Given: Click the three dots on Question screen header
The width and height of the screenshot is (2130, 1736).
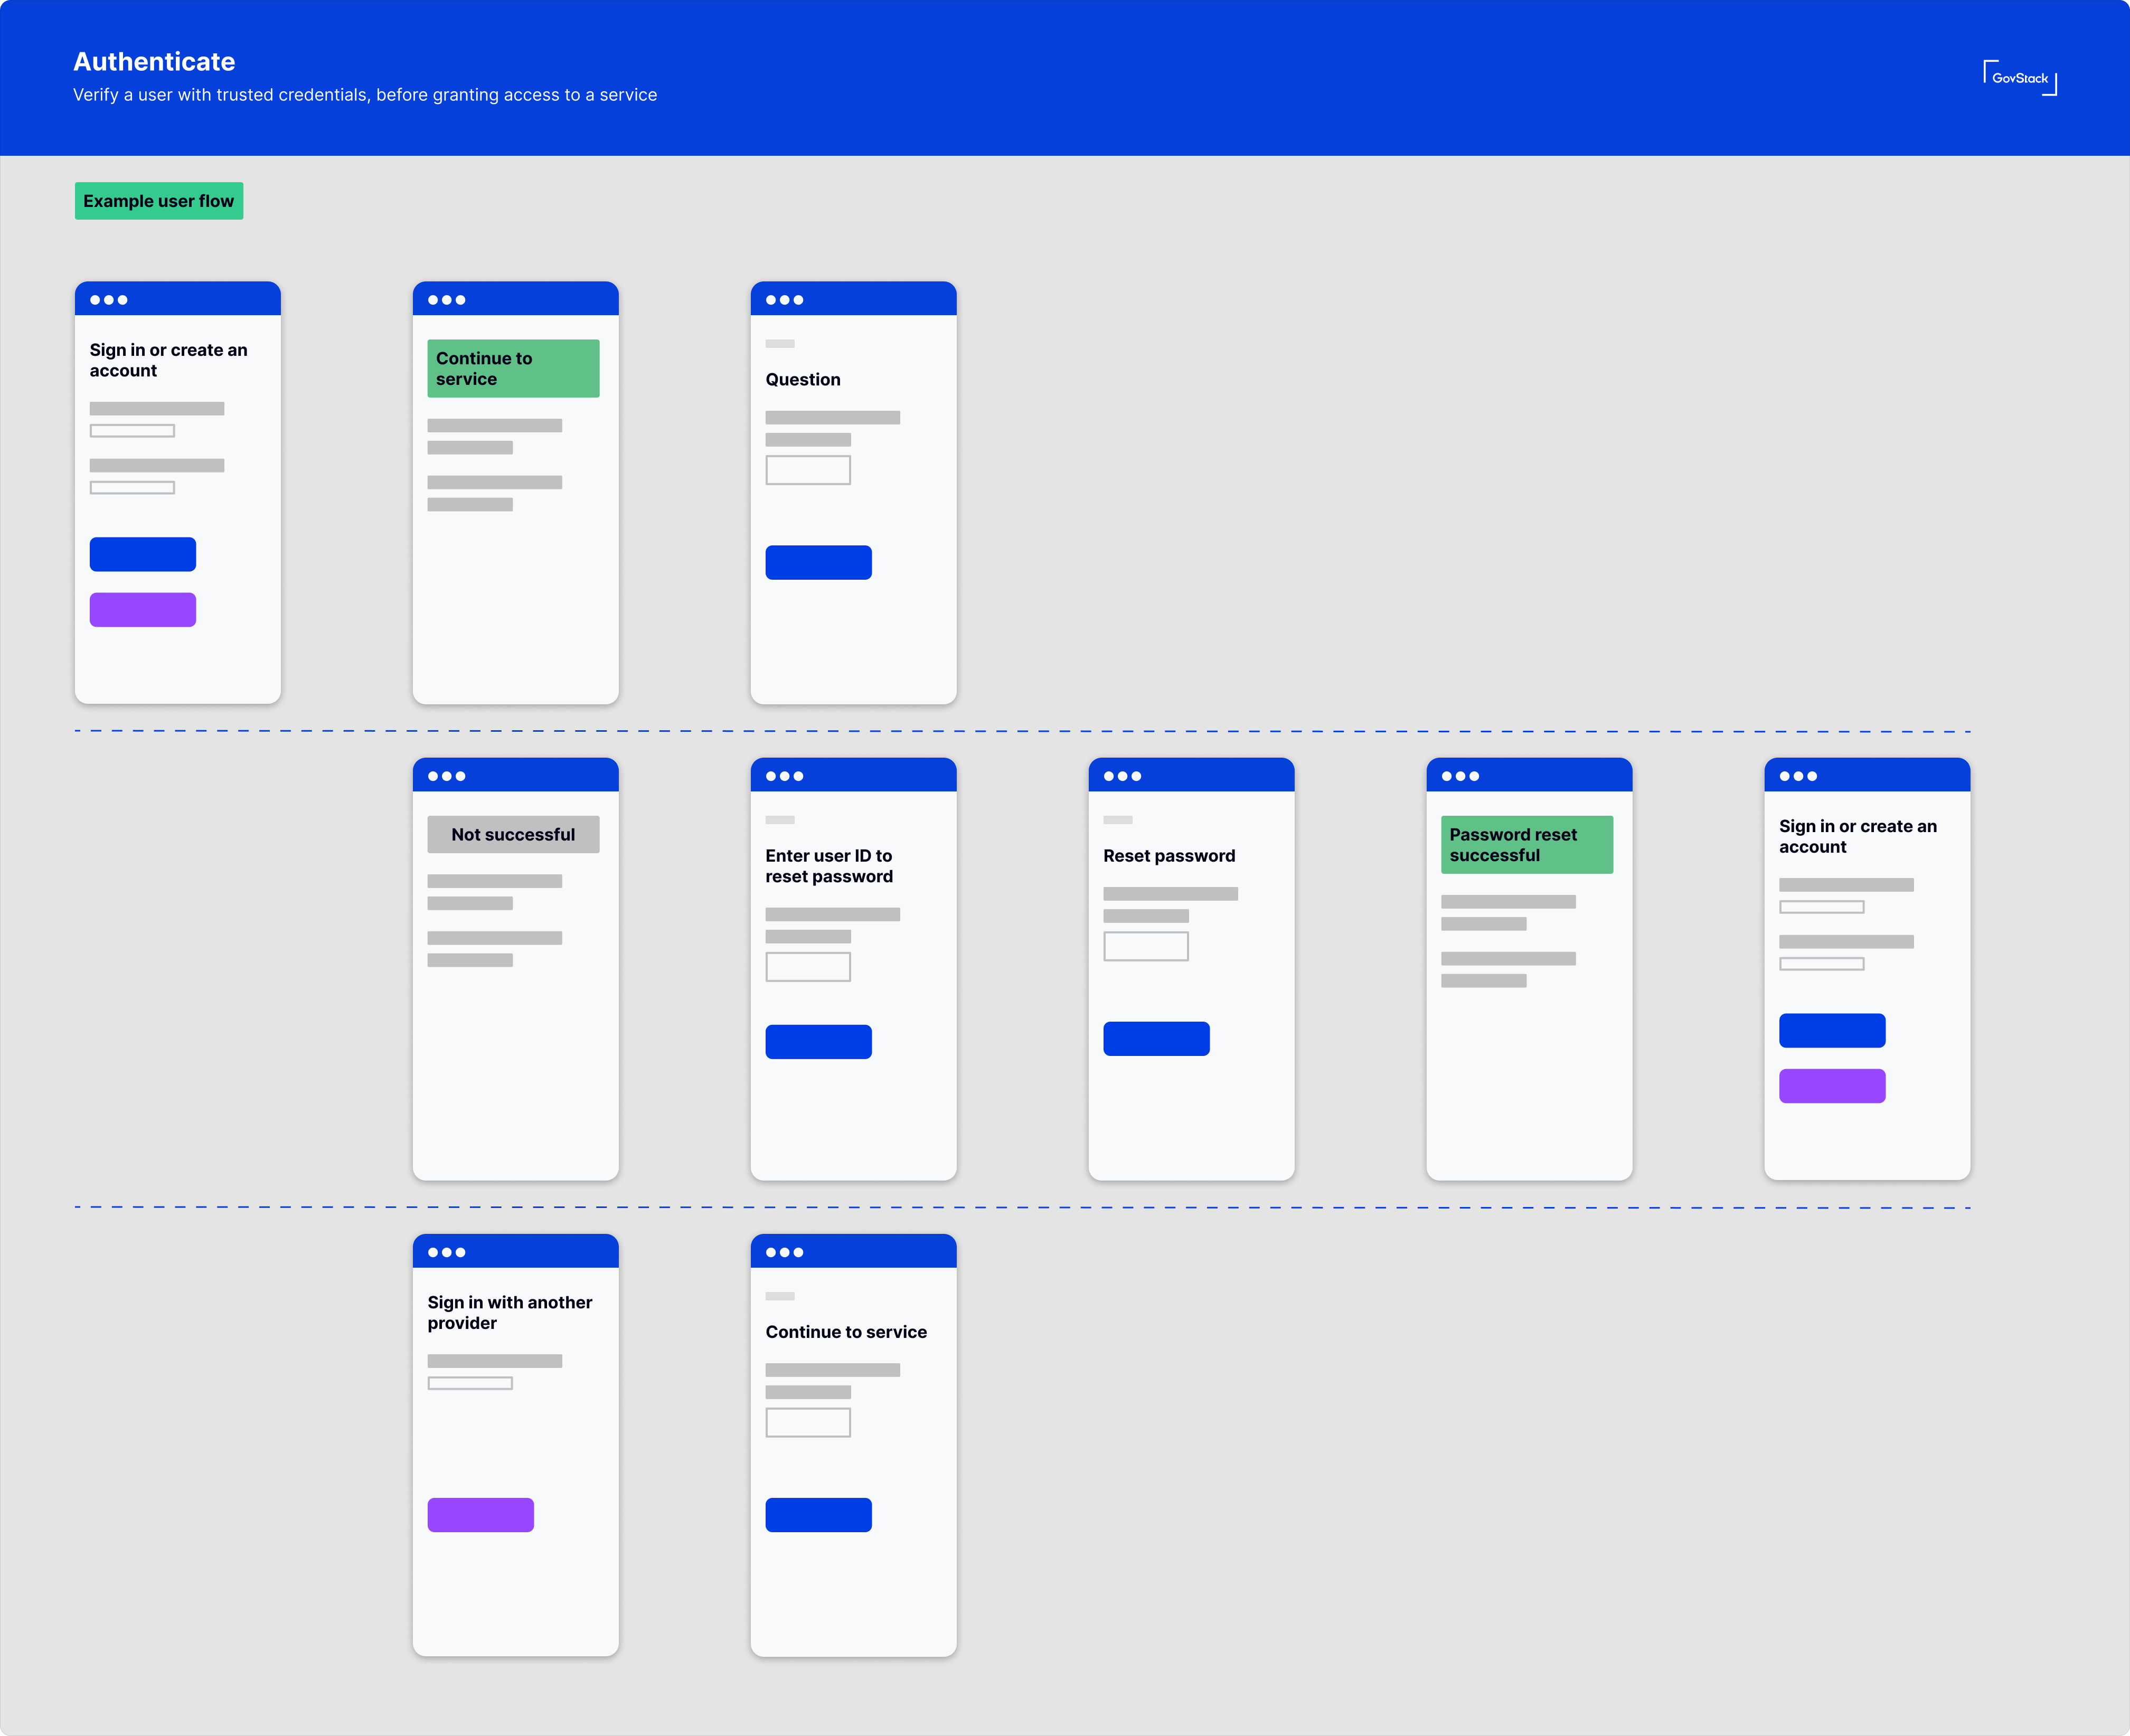Looking at the screenshot, I should 784,300.
